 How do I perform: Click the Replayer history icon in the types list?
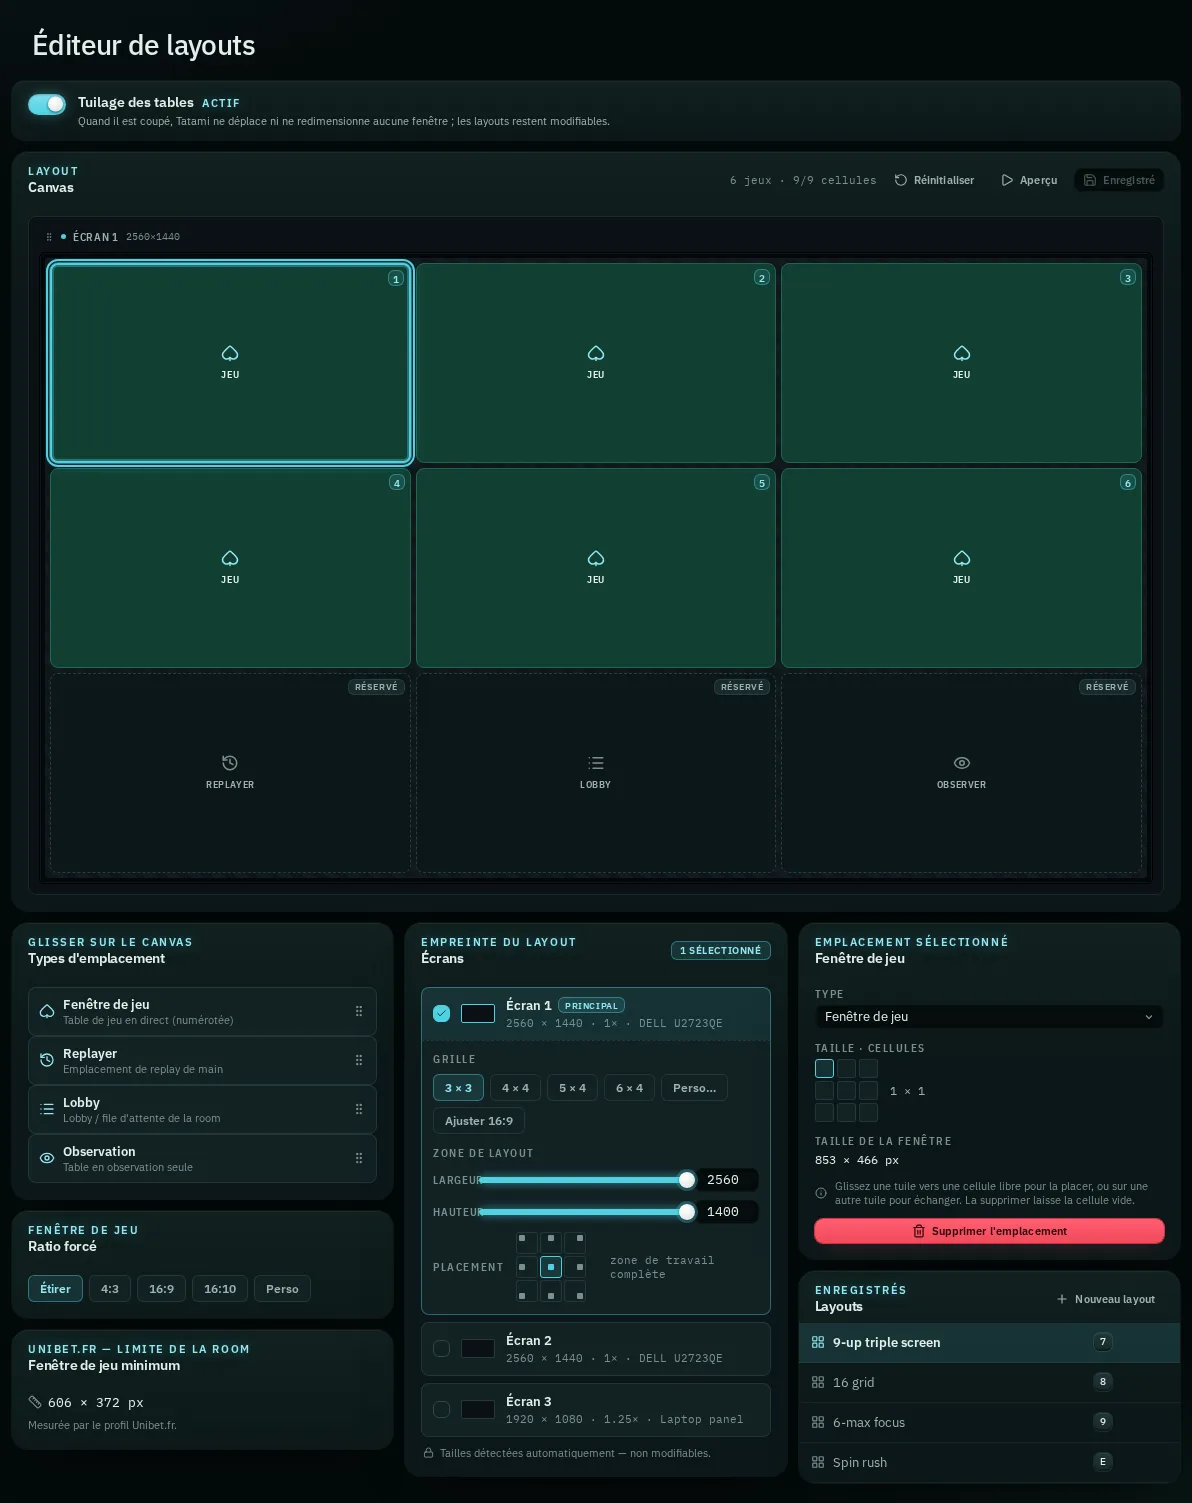pos(47,1060)
